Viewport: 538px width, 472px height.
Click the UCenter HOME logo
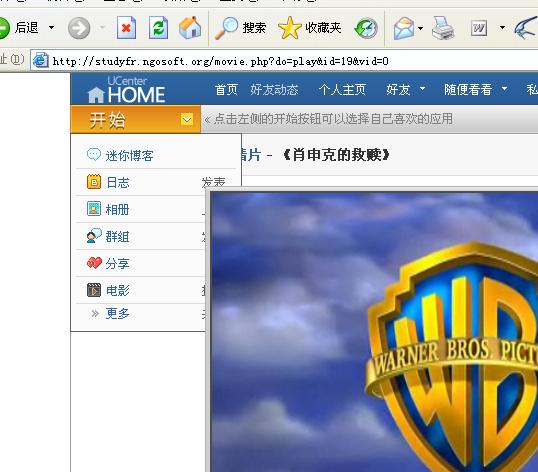pos(126,90)
